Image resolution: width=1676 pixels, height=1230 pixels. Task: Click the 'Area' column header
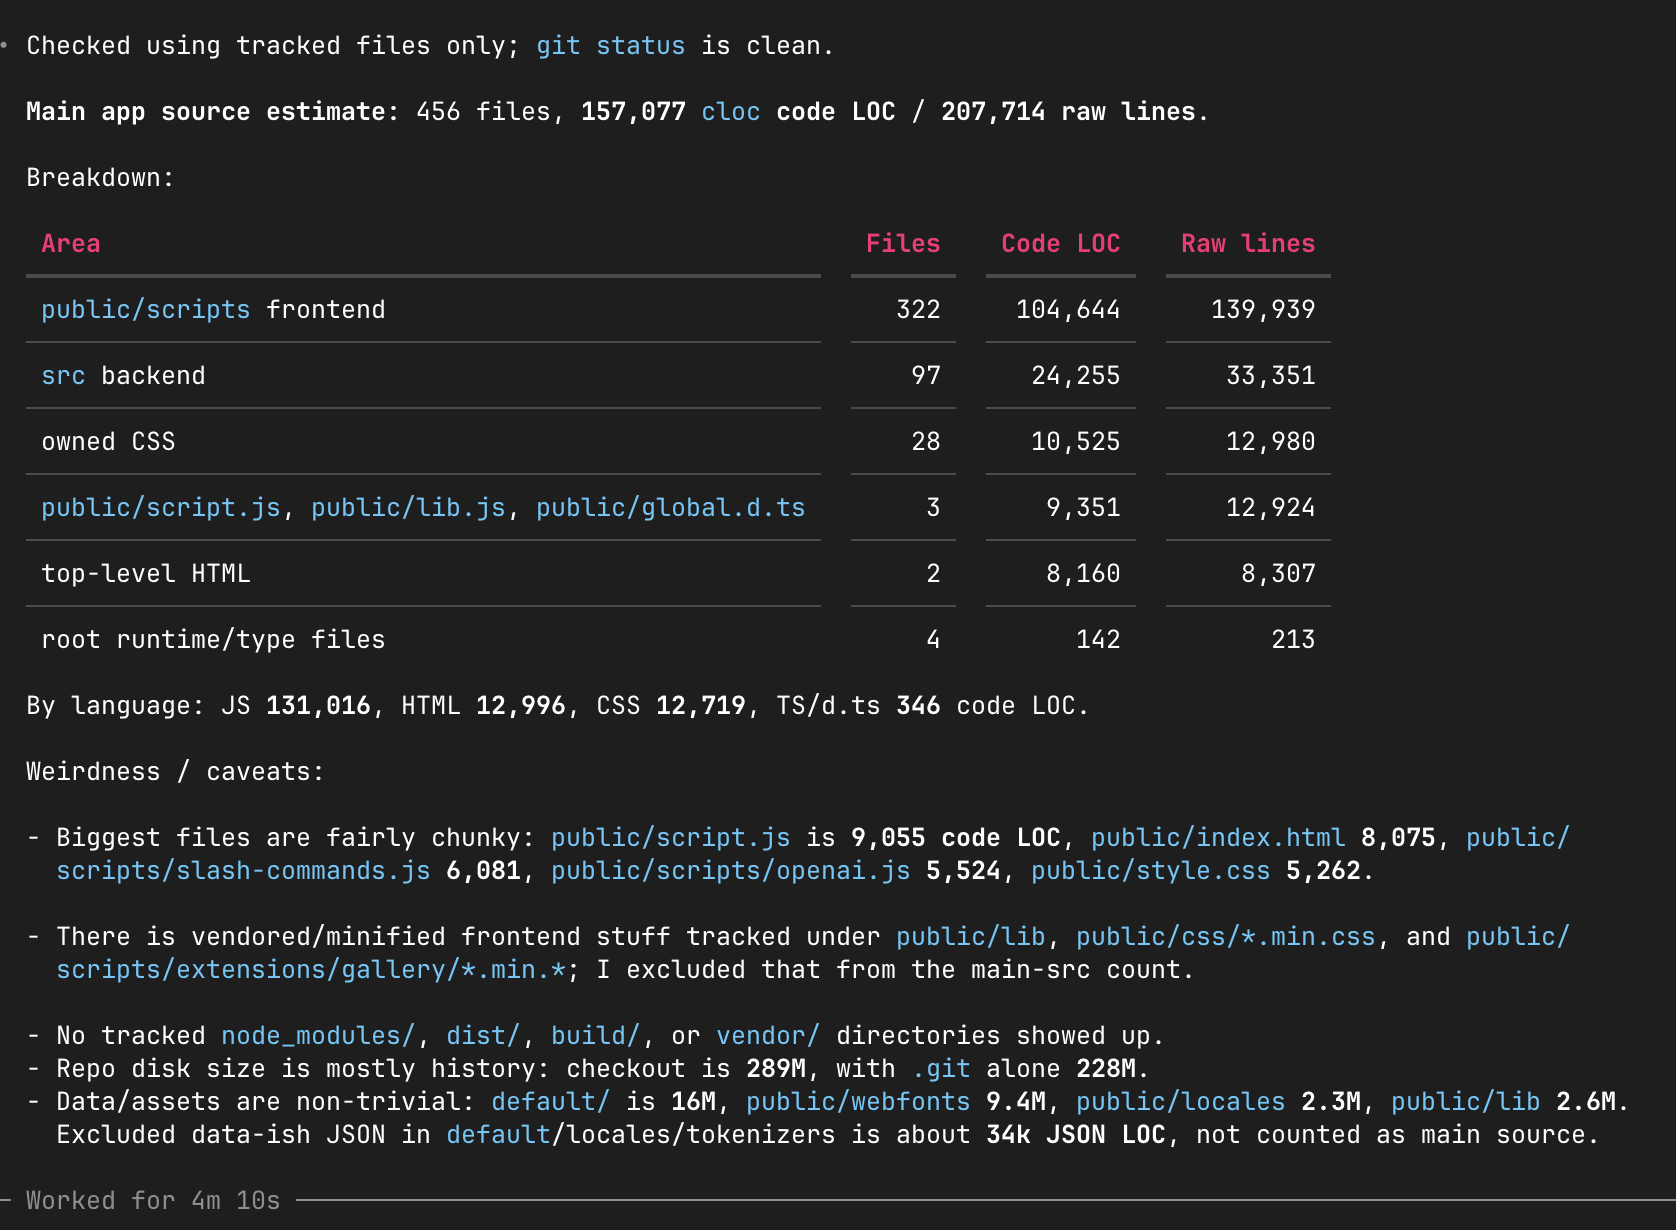(71, 244)
